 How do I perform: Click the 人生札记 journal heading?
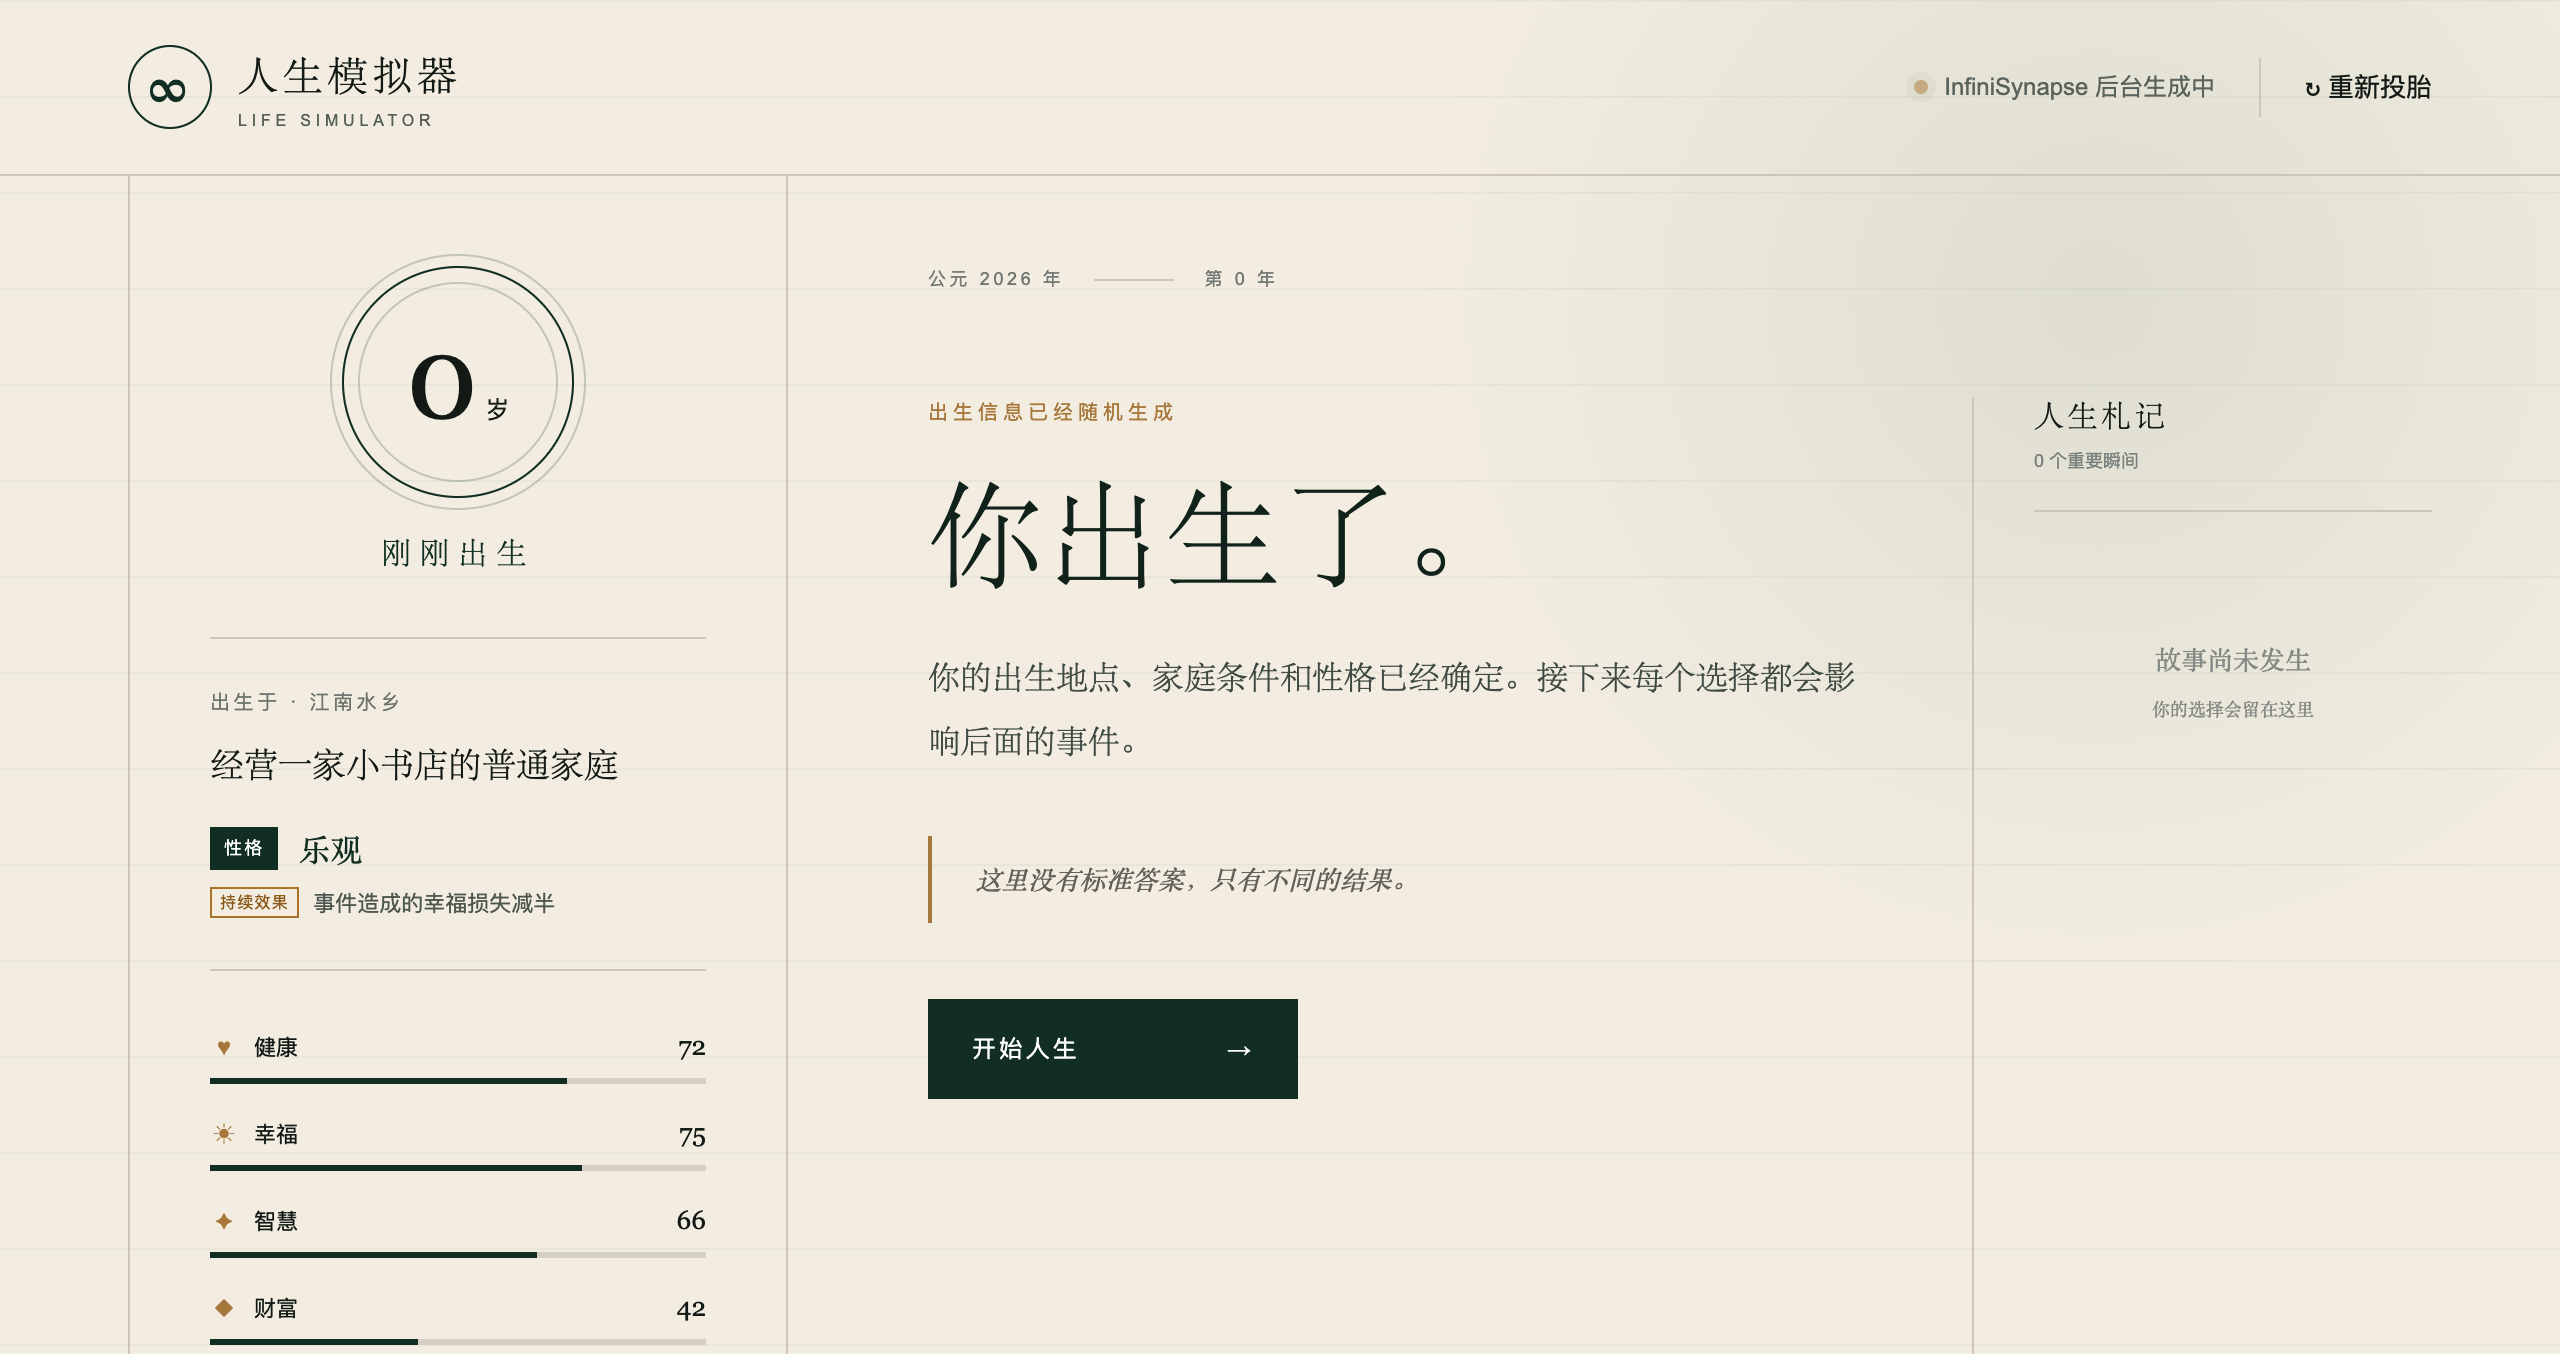pyautogui.click(x=2099, y=416)
